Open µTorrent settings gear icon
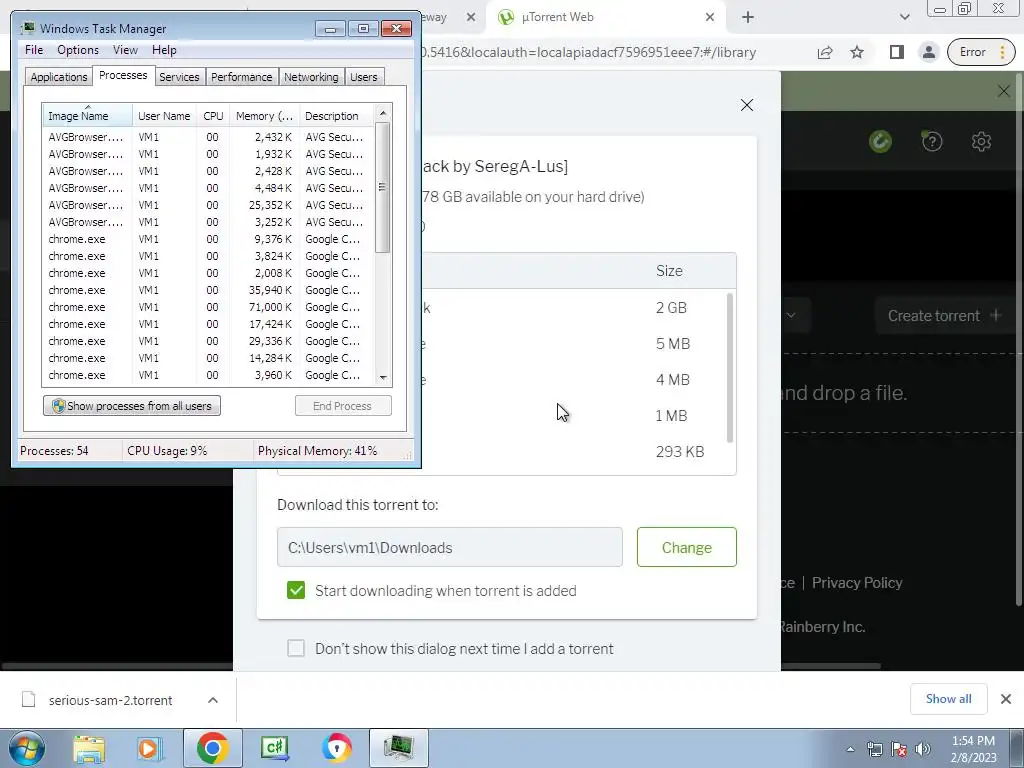The height and width of the screenshot is (768, 1024). pos(981,141)
